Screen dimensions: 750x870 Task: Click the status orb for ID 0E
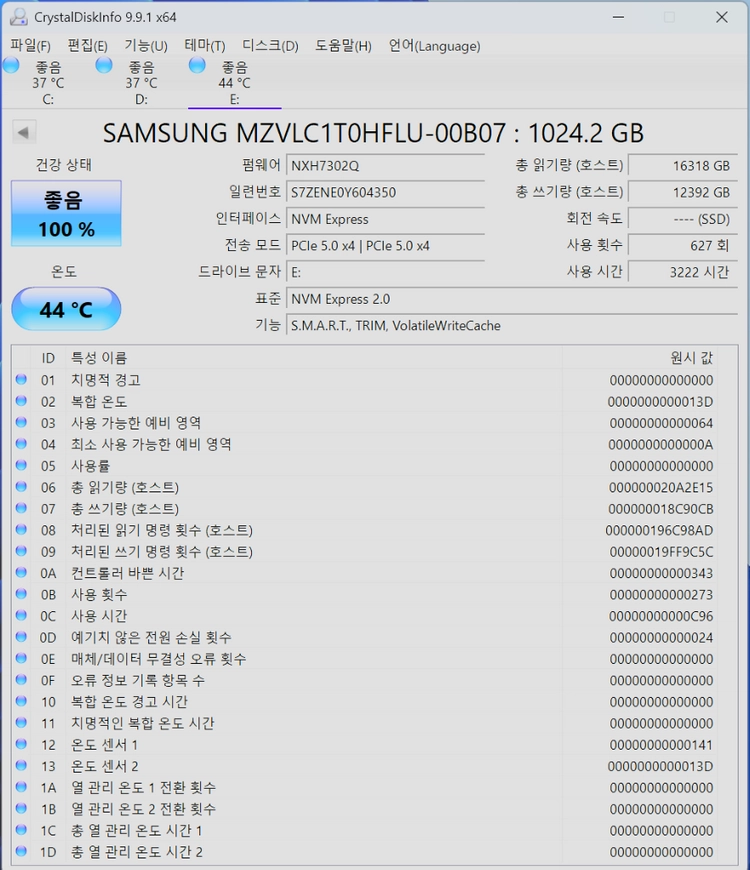pyautogui.click(x=21, y=659)
